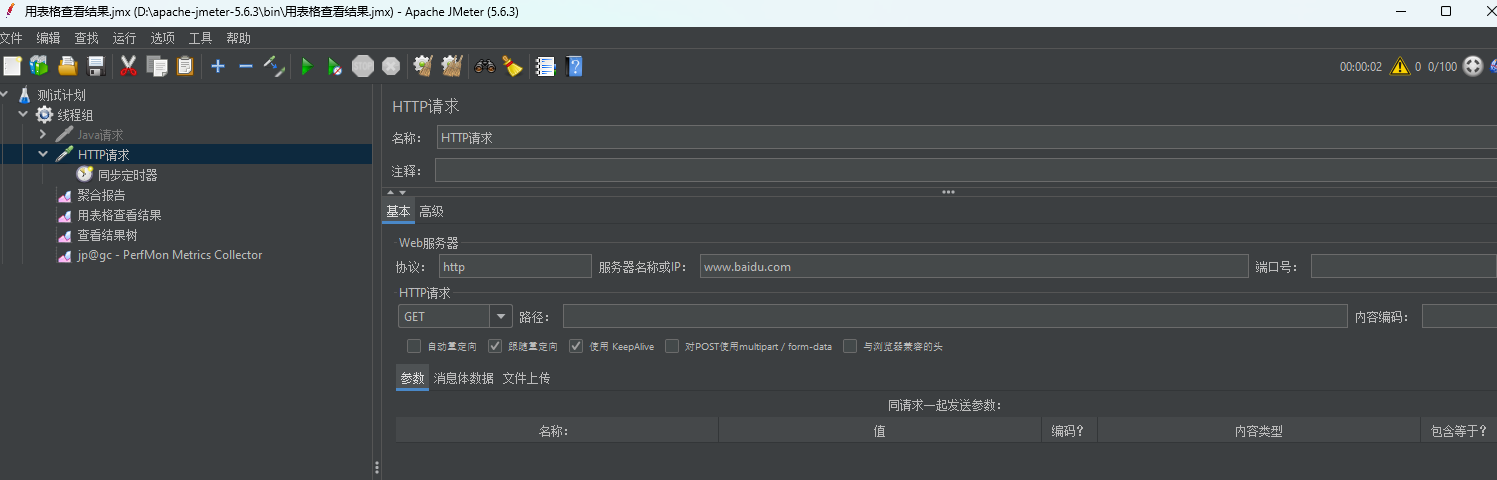Paste element using the clipboard icon
Screen dimensions: 1497x480
(185, 66)
